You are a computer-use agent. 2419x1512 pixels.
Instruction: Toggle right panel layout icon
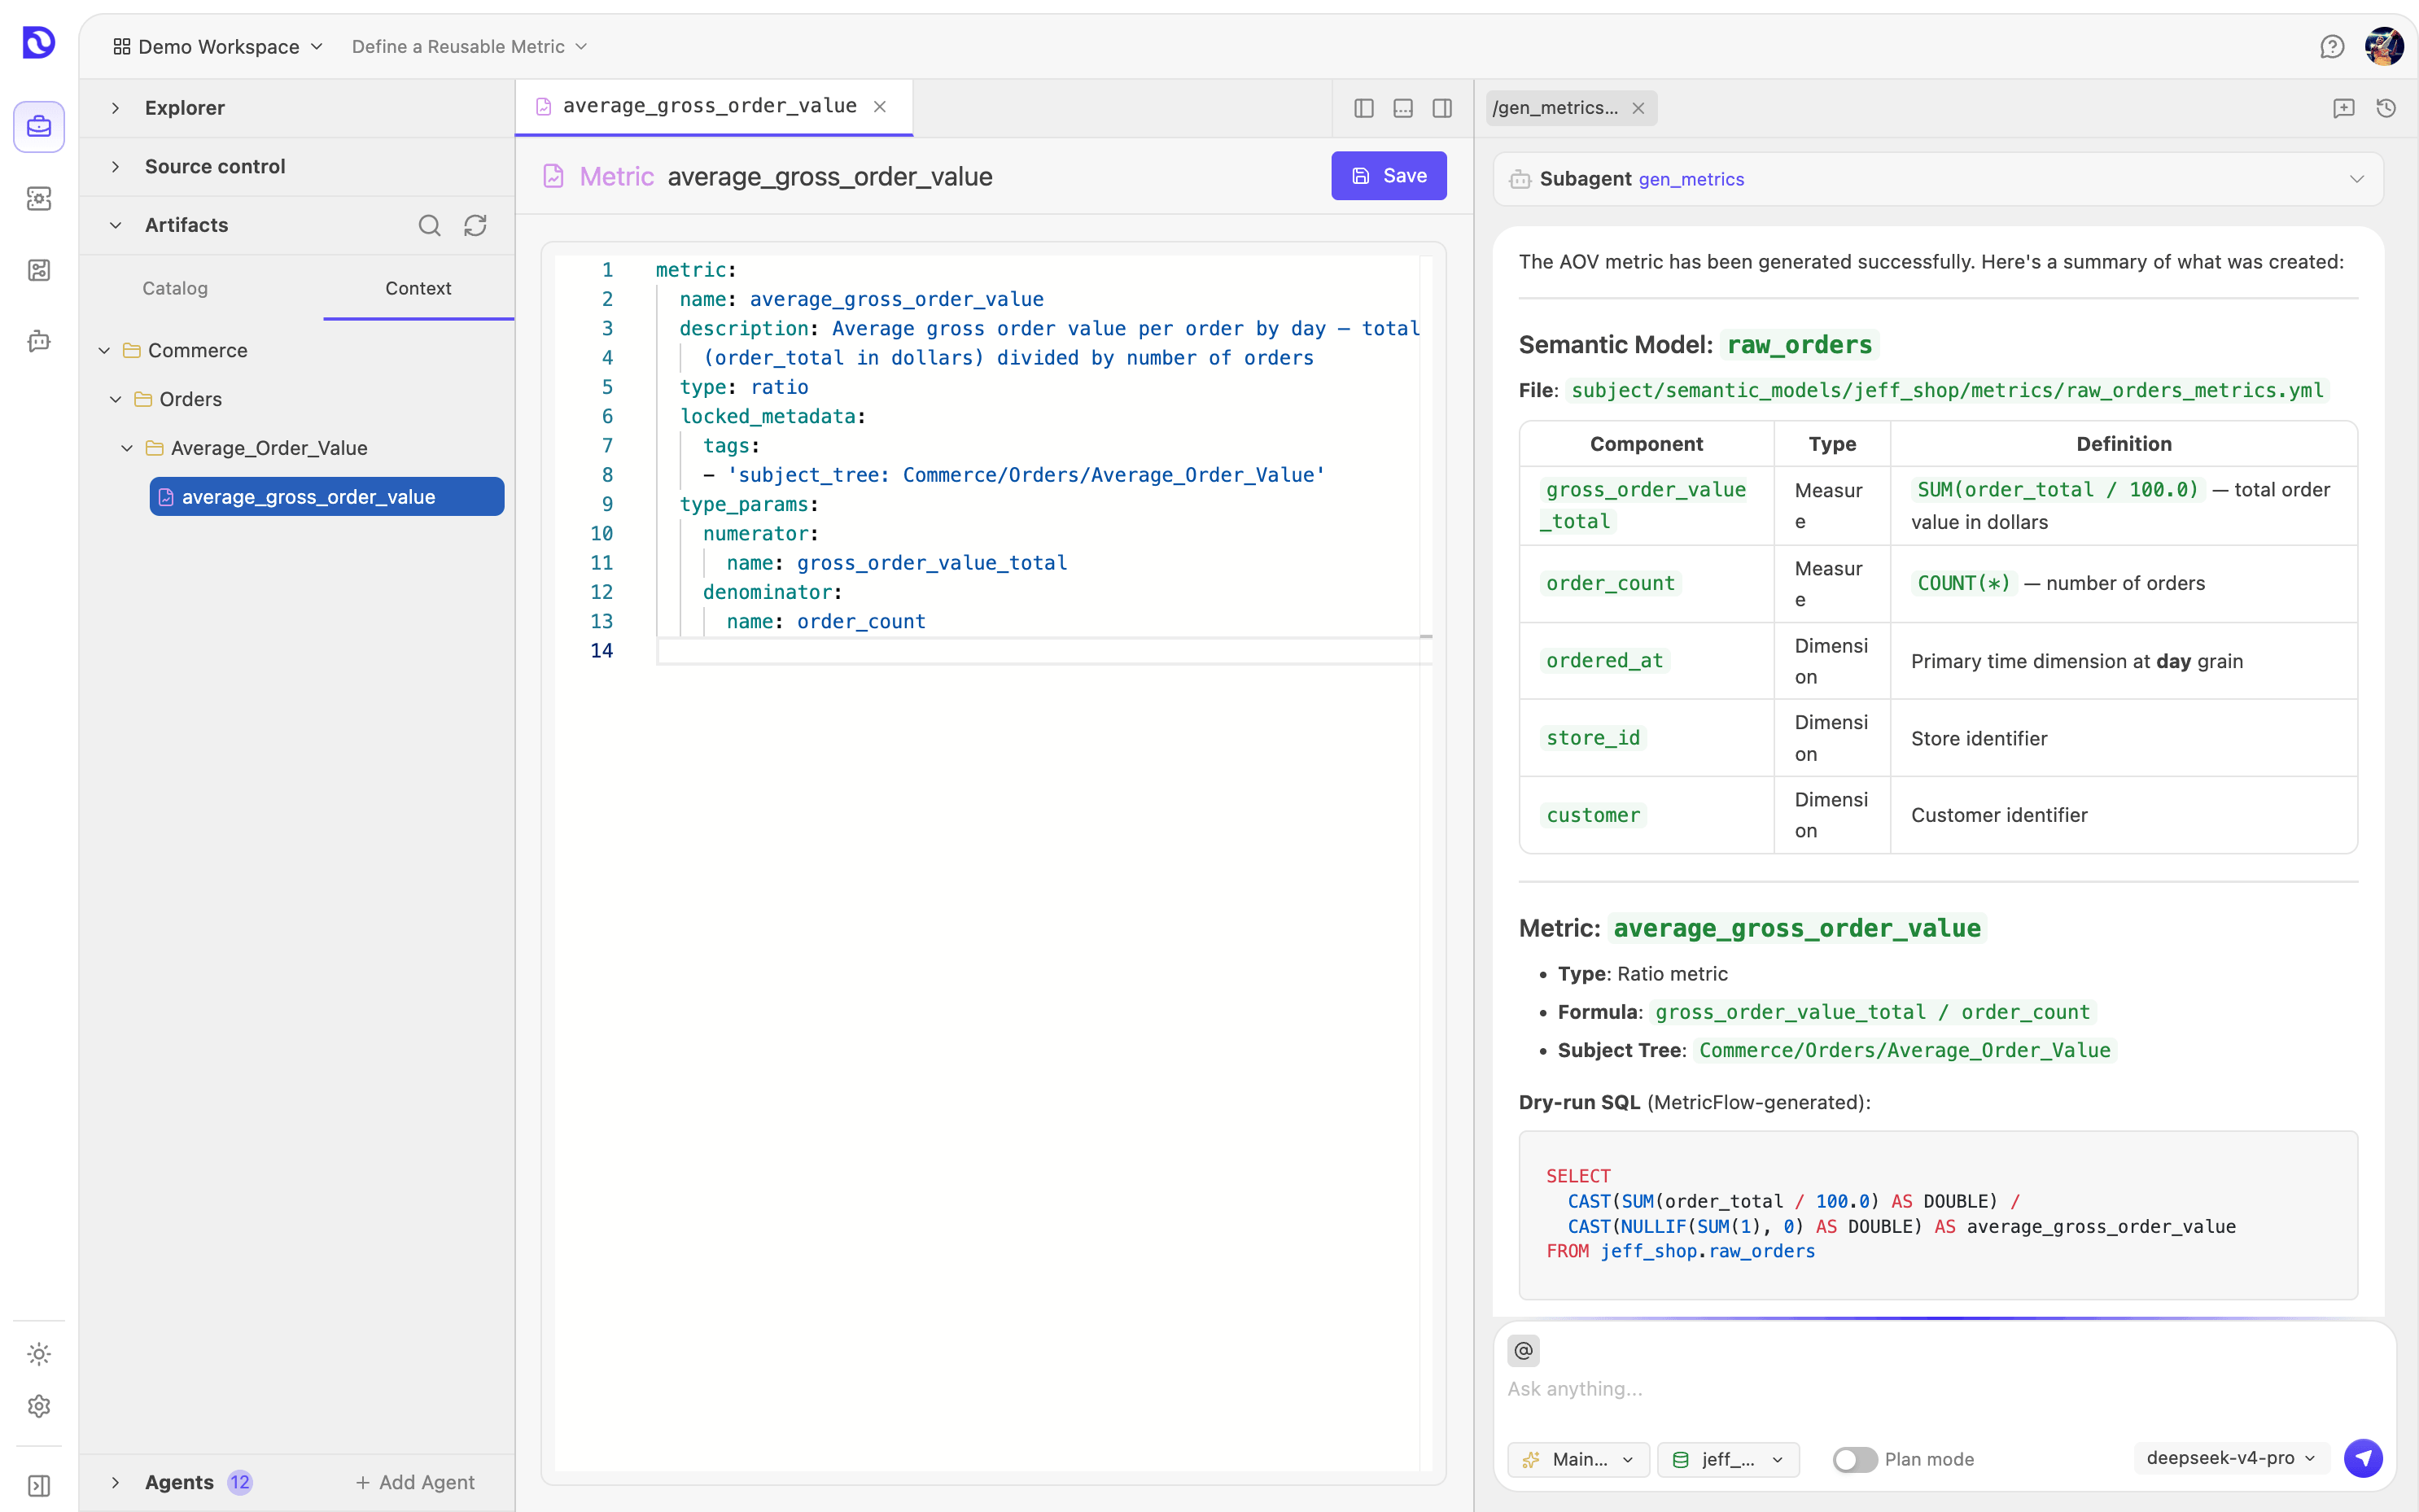click(1442, 108)
